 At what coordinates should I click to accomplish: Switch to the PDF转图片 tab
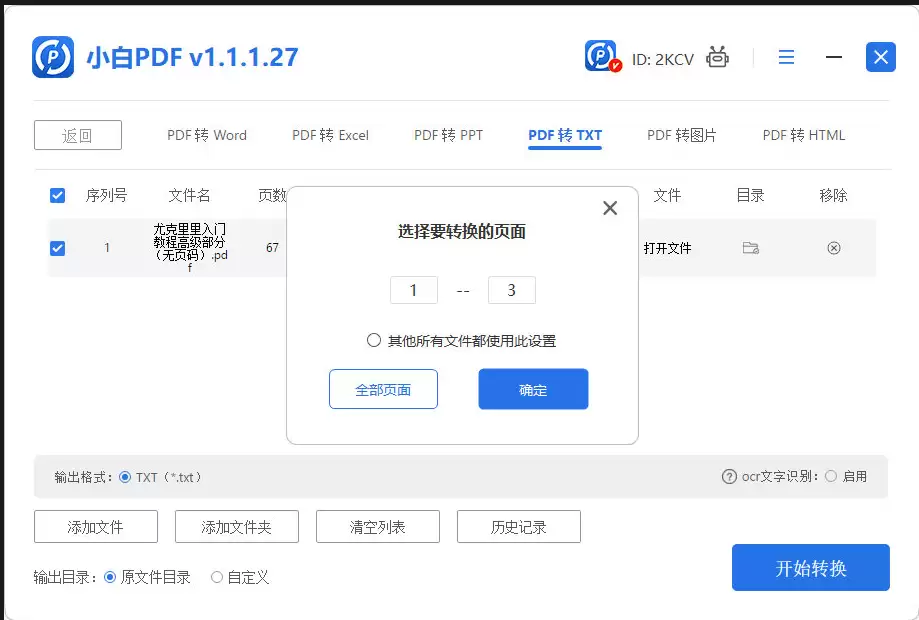point(681,135)
